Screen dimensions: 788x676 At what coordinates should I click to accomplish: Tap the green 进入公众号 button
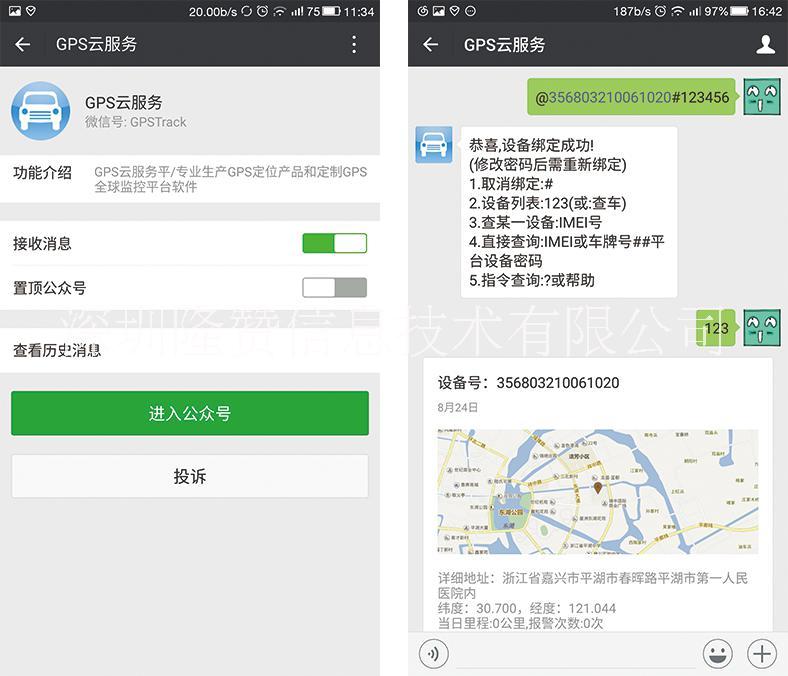coord(190,413)
